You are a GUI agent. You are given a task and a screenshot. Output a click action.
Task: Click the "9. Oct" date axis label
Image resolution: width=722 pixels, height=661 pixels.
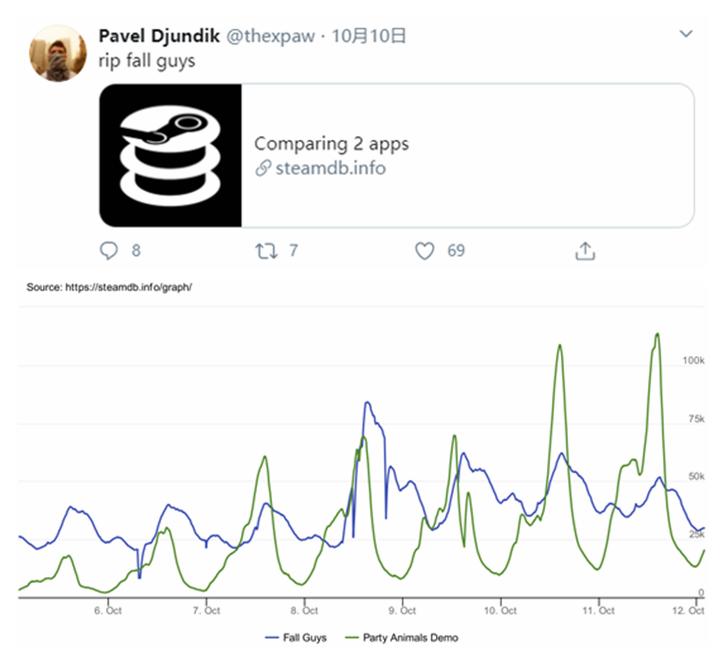402,610
